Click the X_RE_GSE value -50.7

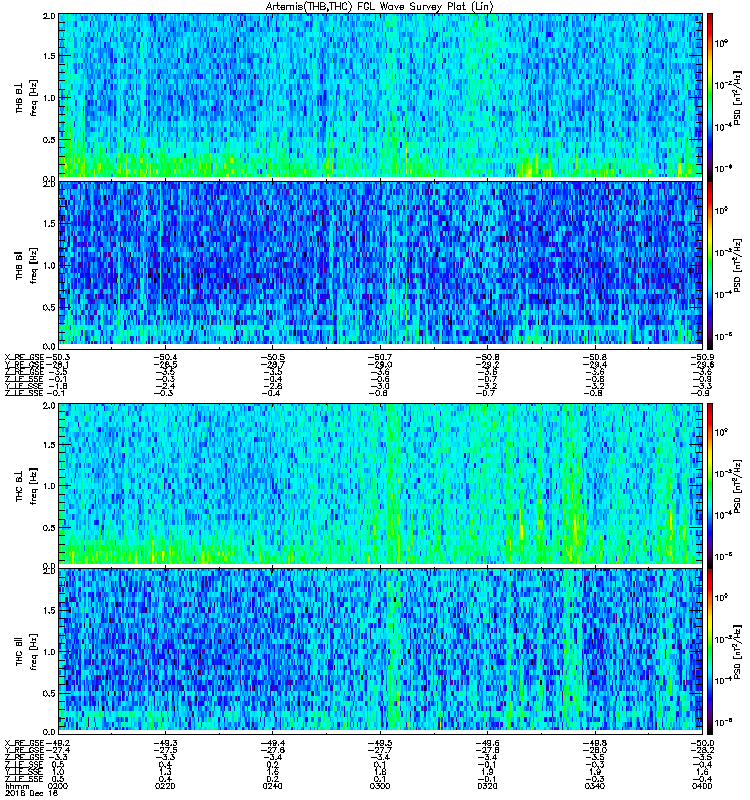click(380, 357)
